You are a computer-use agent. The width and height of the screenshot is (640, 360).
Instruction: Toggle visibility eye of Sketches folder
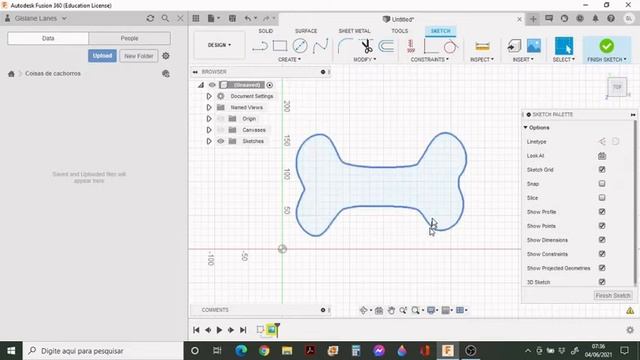click(220, 141)
